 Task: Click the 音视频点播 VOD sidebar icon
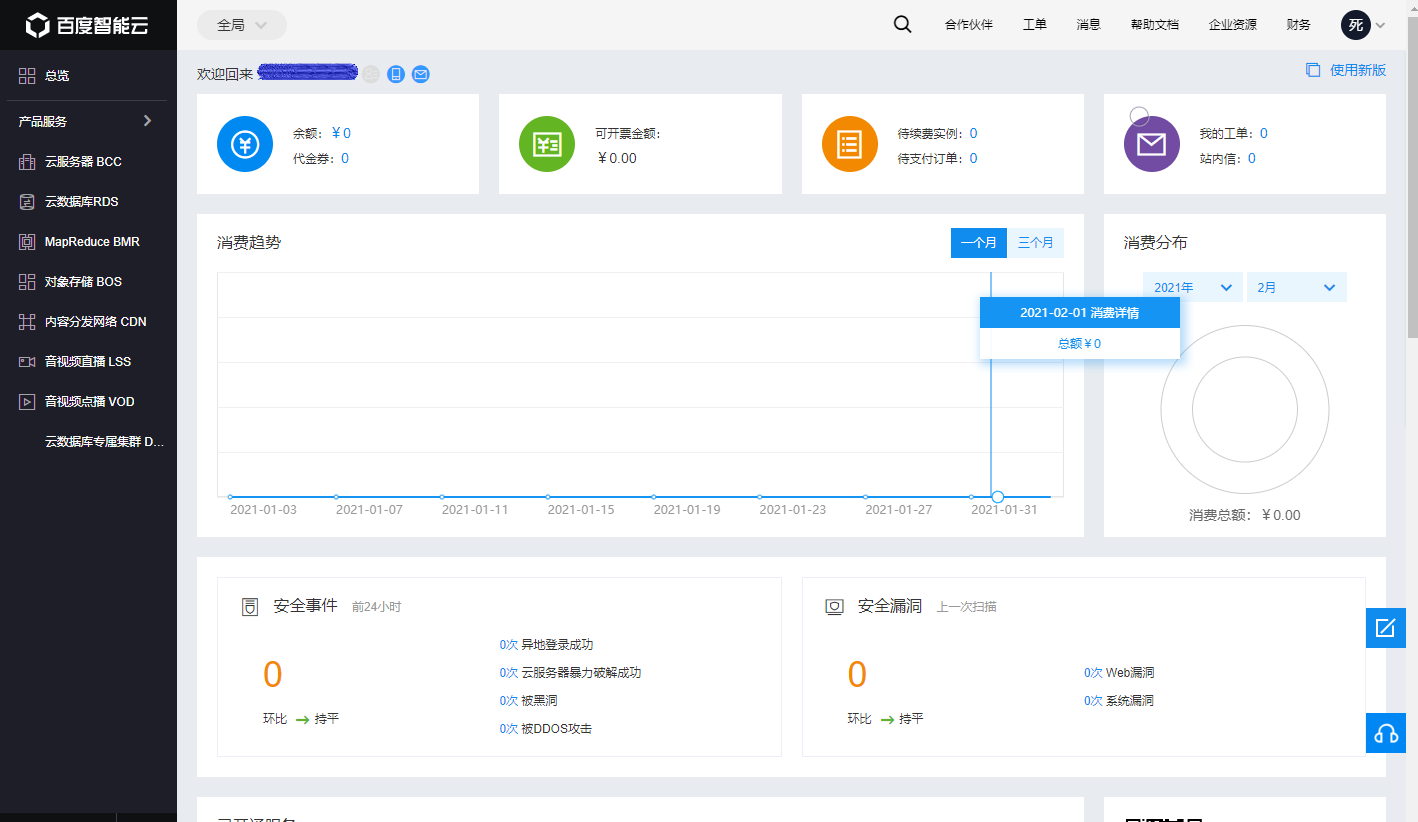coord(27,401)
